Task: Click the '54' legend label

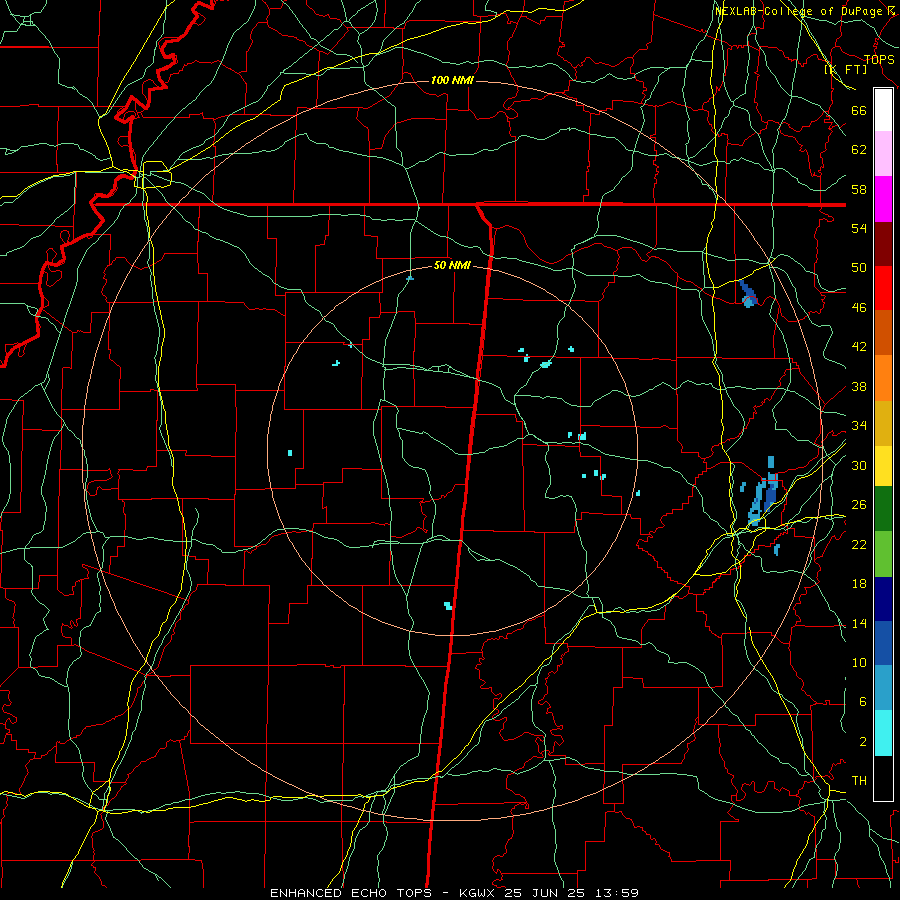Action: coord(859,228)
